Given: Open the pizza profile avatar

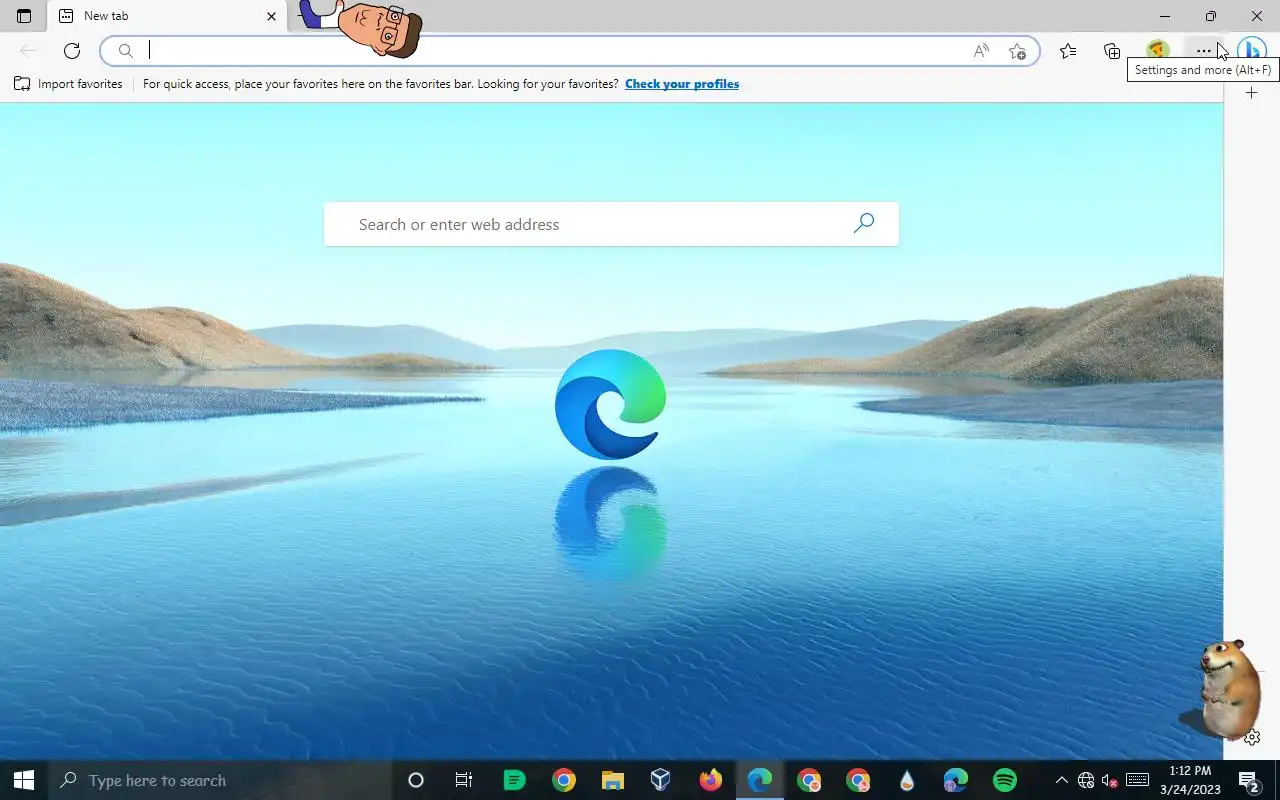Looking at the screenshot, I should [1157, 51].
